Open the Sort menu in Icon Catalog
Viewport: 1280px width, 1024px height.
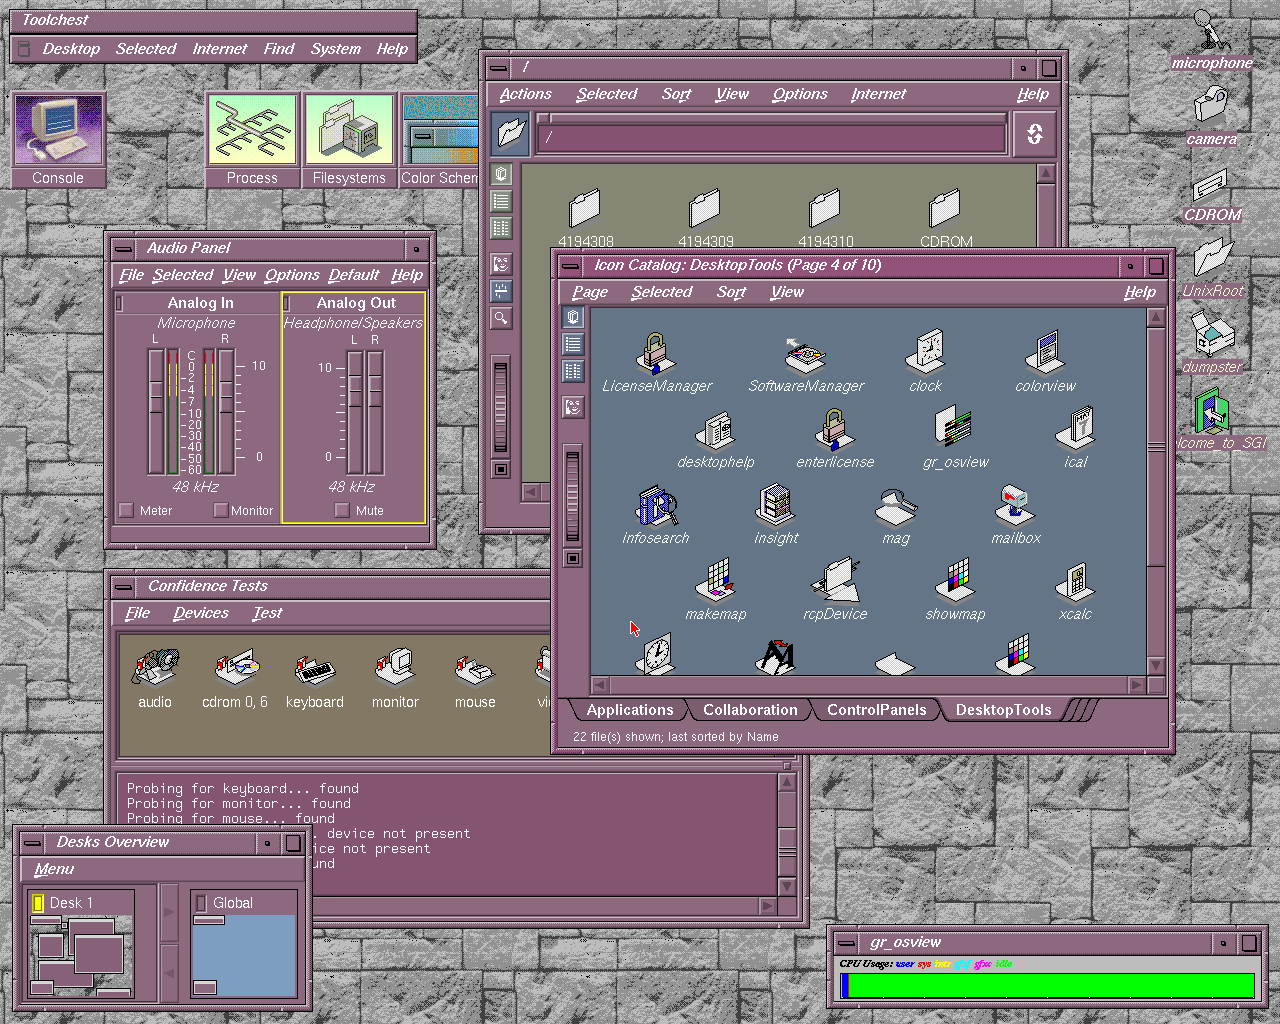731,292
